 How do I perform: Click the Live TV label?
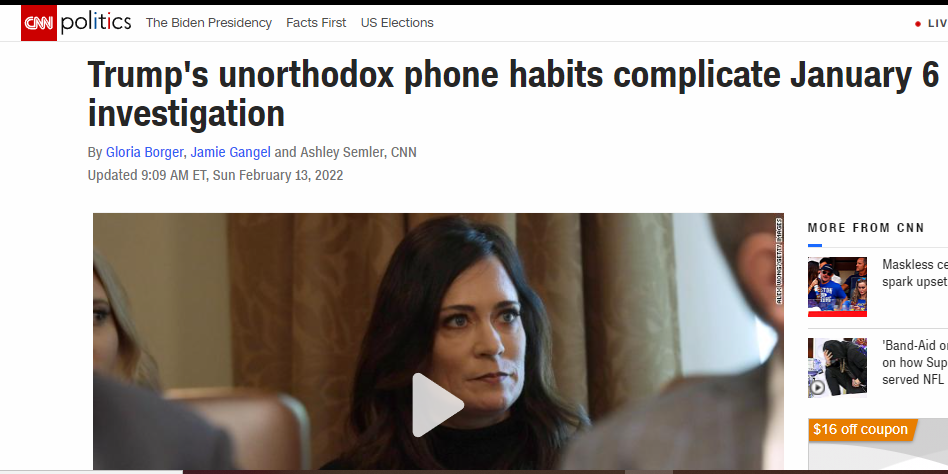click(x=937, y=24)
